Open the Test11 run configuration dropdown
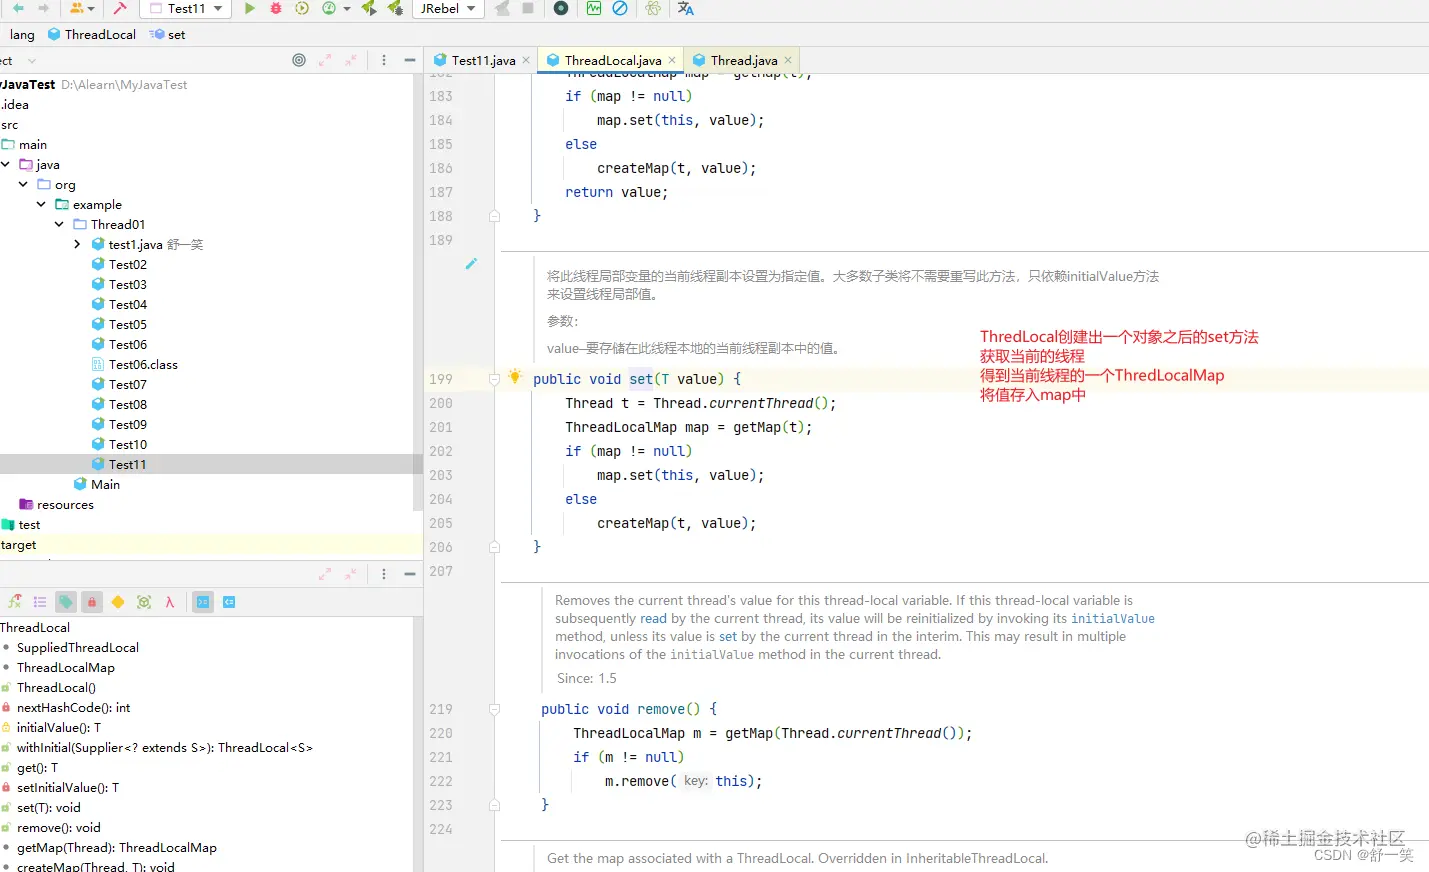 pos(186,8)
